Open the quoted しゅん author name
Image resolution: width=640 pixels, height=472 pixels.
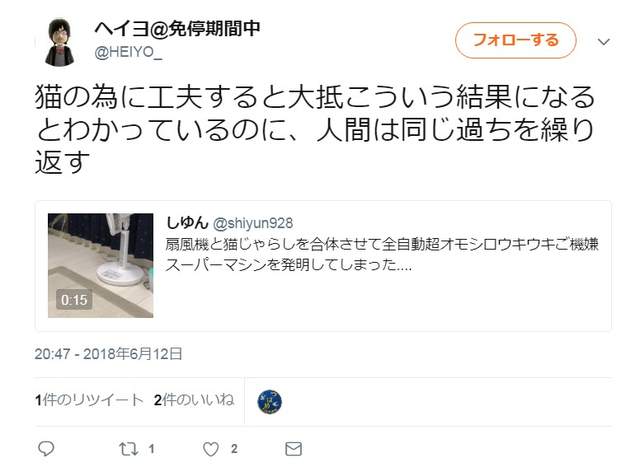pyautogui.click(x=187, y=223)
